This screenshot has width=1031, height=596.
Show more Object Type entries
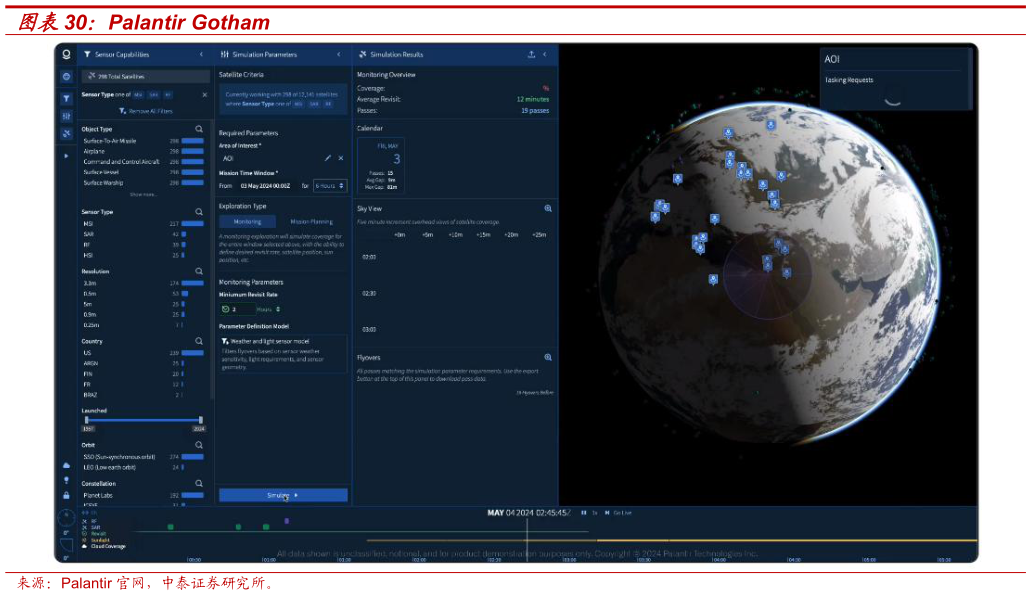(143, 195)
